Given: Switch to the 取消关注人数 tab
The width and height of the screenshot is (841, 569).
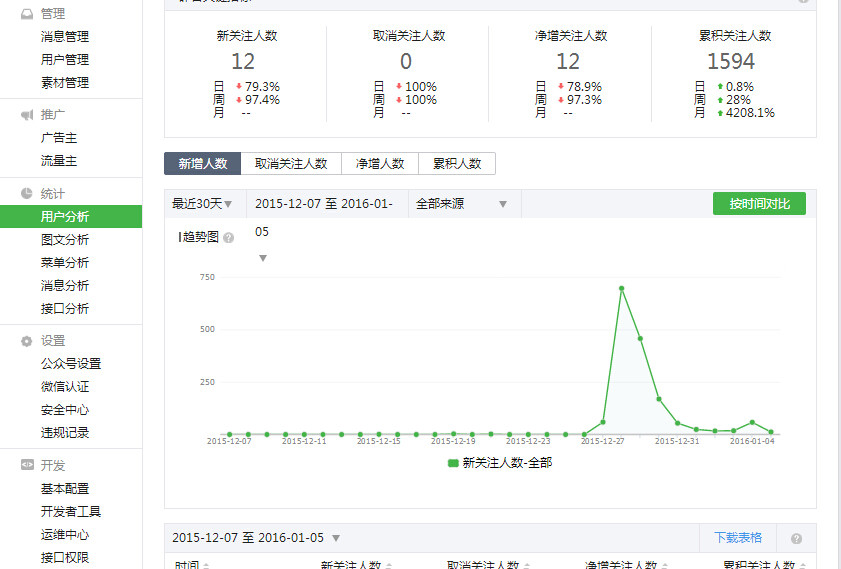Looking at the screenshot, I should click(291, 164).
